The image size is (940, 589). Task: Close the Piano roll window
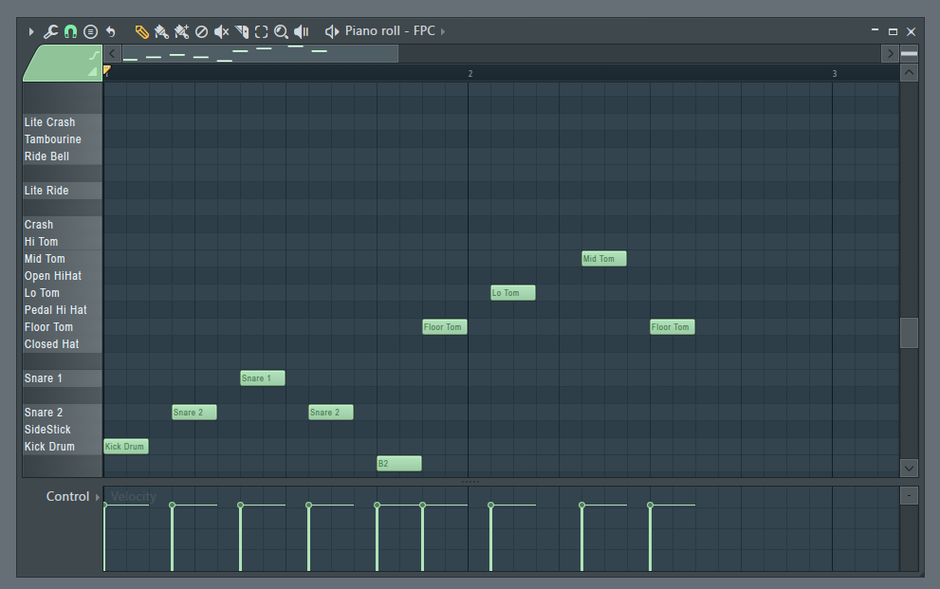[x=911, y=31]
